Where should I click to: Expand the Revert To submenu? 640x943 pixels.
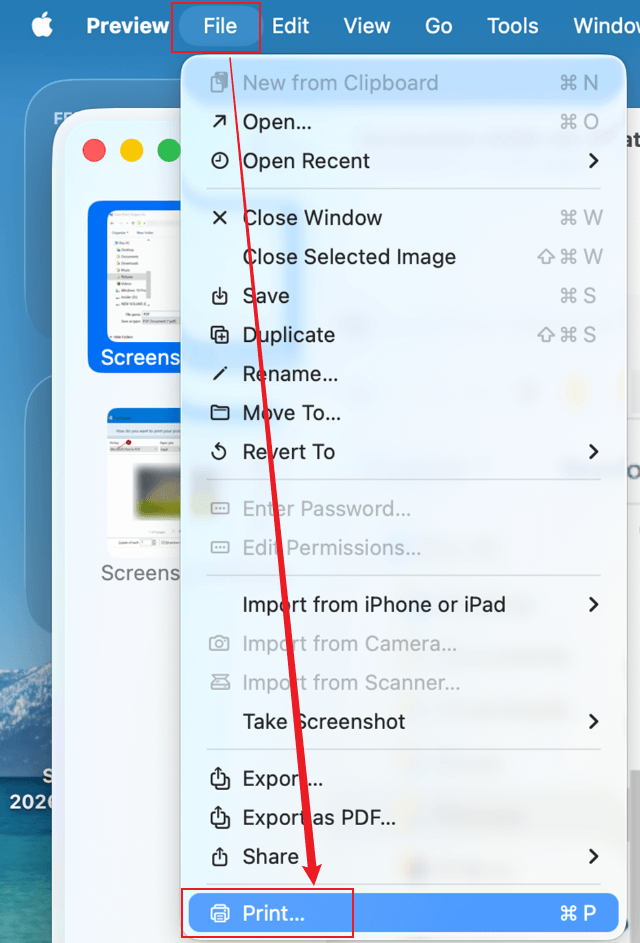(404, 452)
